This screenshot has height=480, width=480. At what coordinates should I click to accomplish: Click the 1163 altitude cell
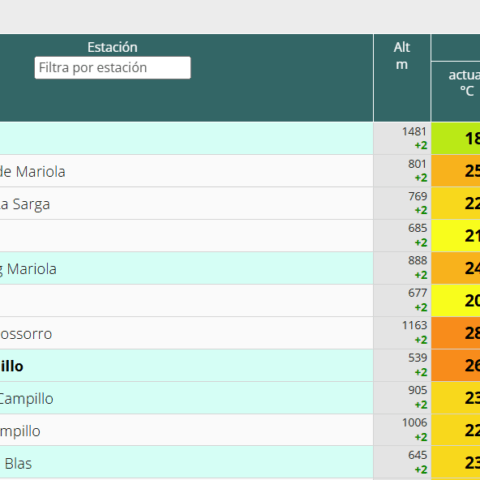402,333
